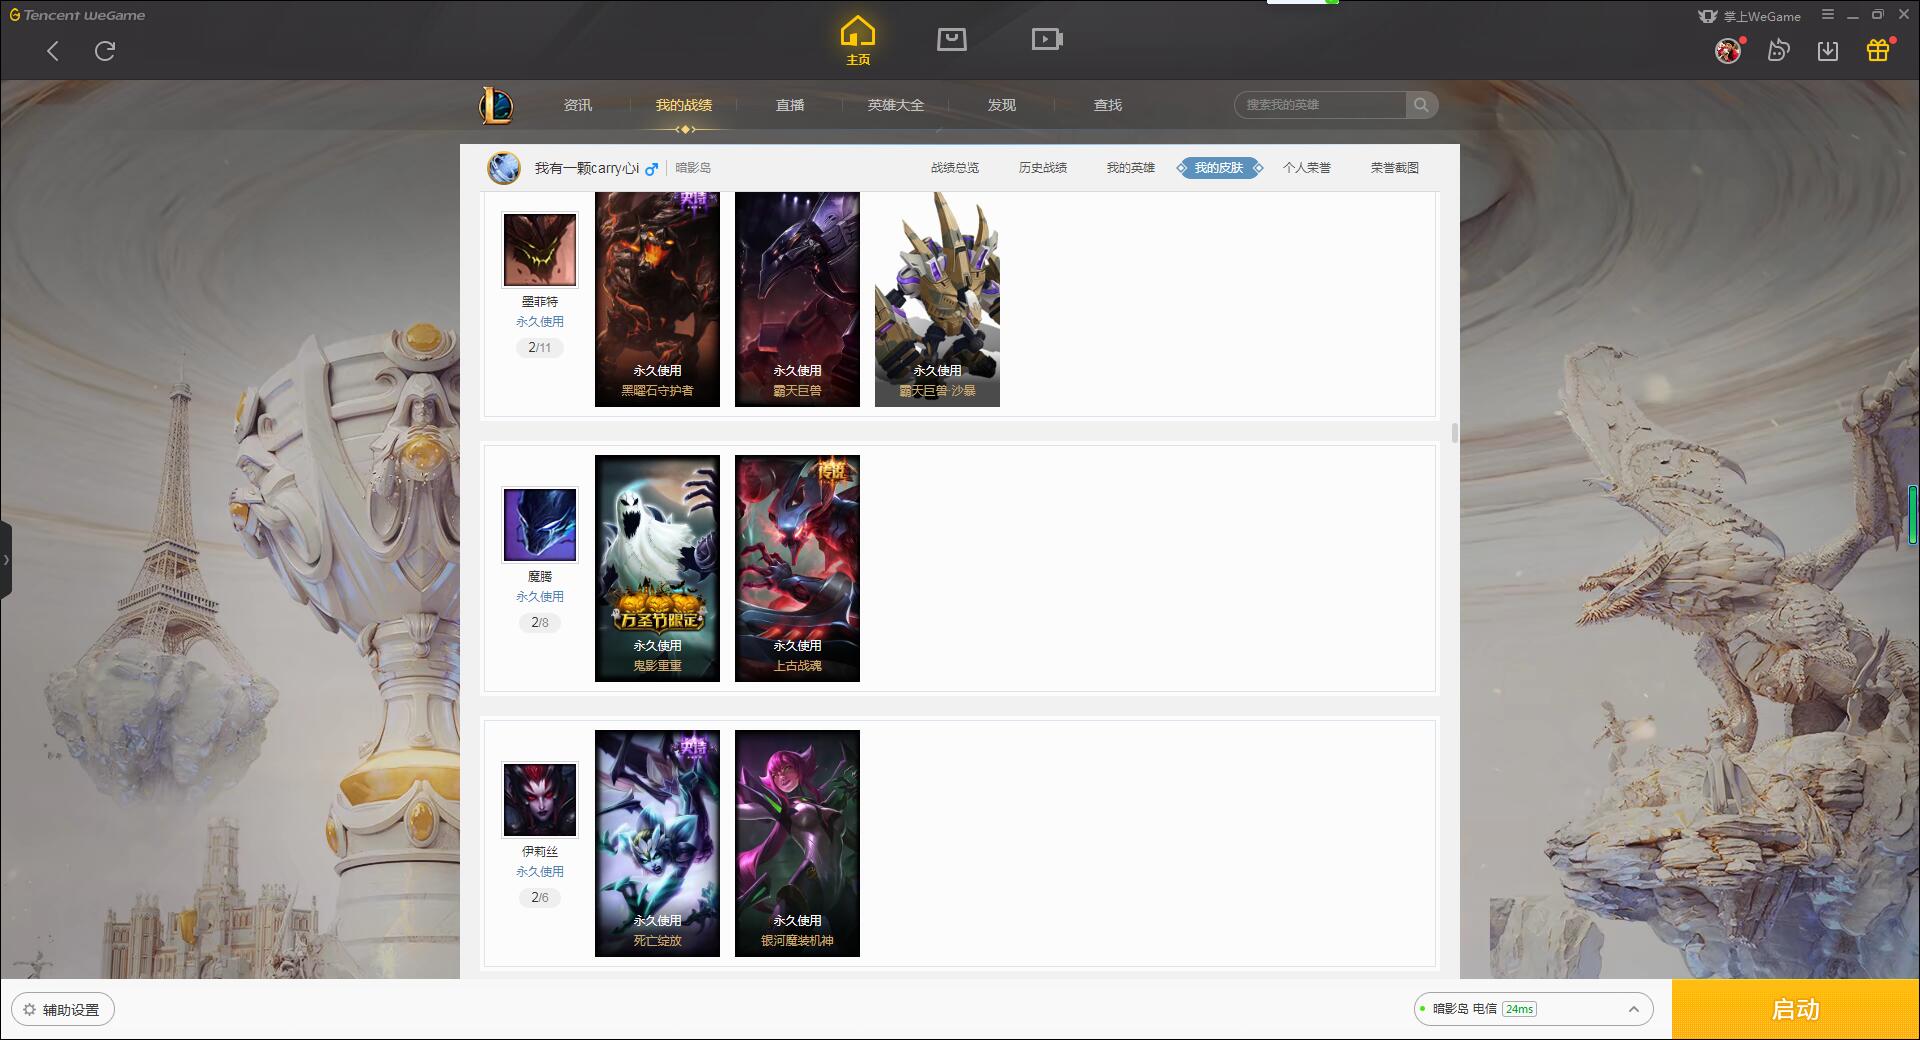Open 霸天巨兽 skin card
The height and width of the screenshot is (1040, 1920).
pos(797,299)
